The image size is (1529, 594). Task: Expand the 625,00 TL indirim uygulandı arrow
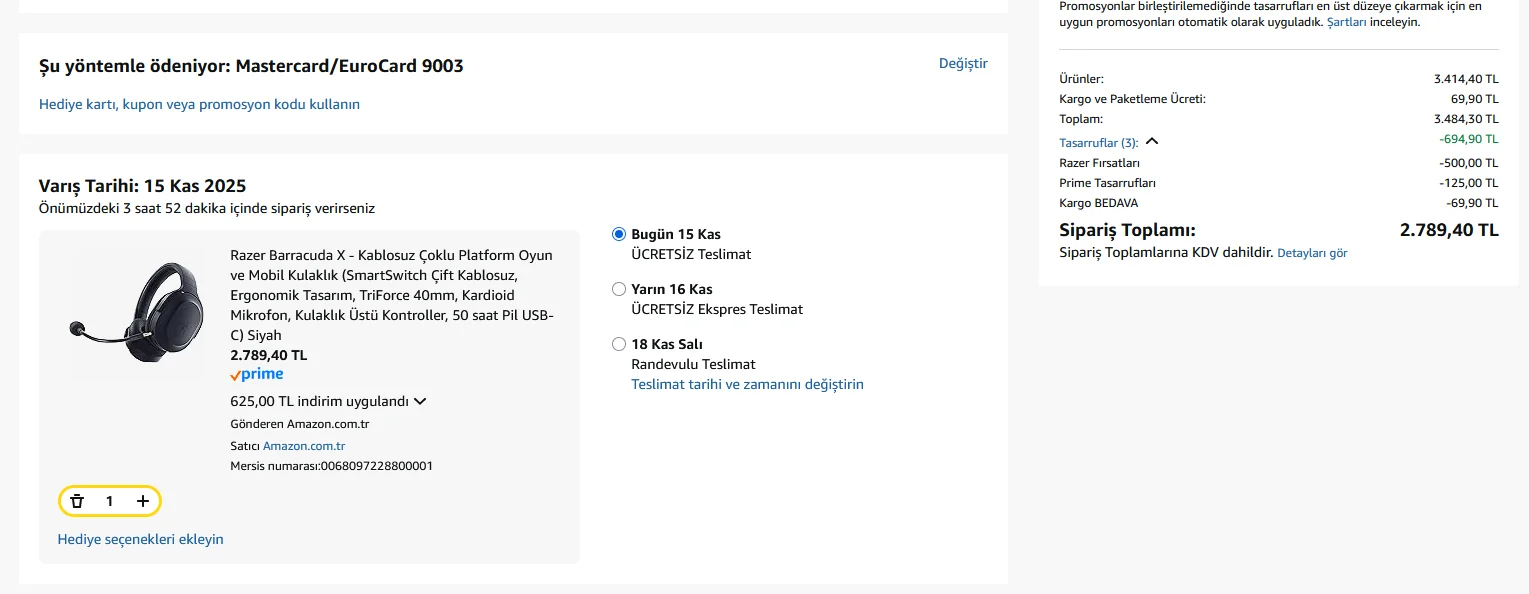click(420, 402)
